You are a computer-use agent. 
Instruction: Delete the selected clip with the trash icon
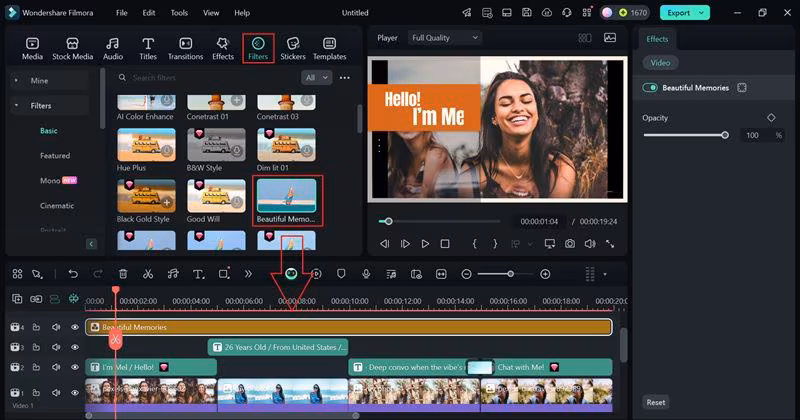pos(123,274)
